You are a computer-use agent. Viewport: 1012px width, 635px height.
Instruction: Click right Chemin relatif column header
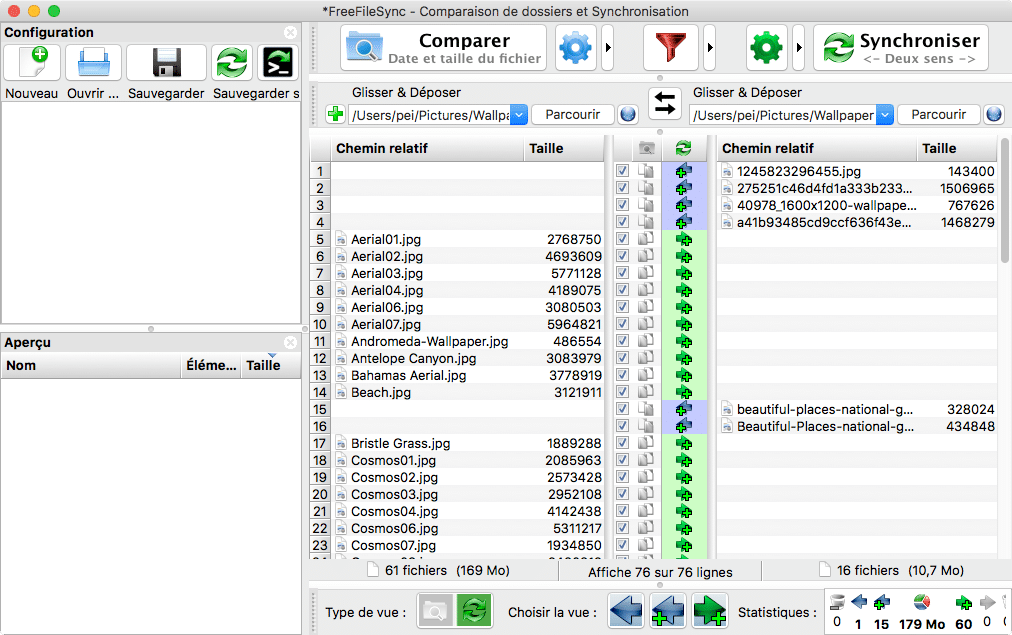point(816,148)
